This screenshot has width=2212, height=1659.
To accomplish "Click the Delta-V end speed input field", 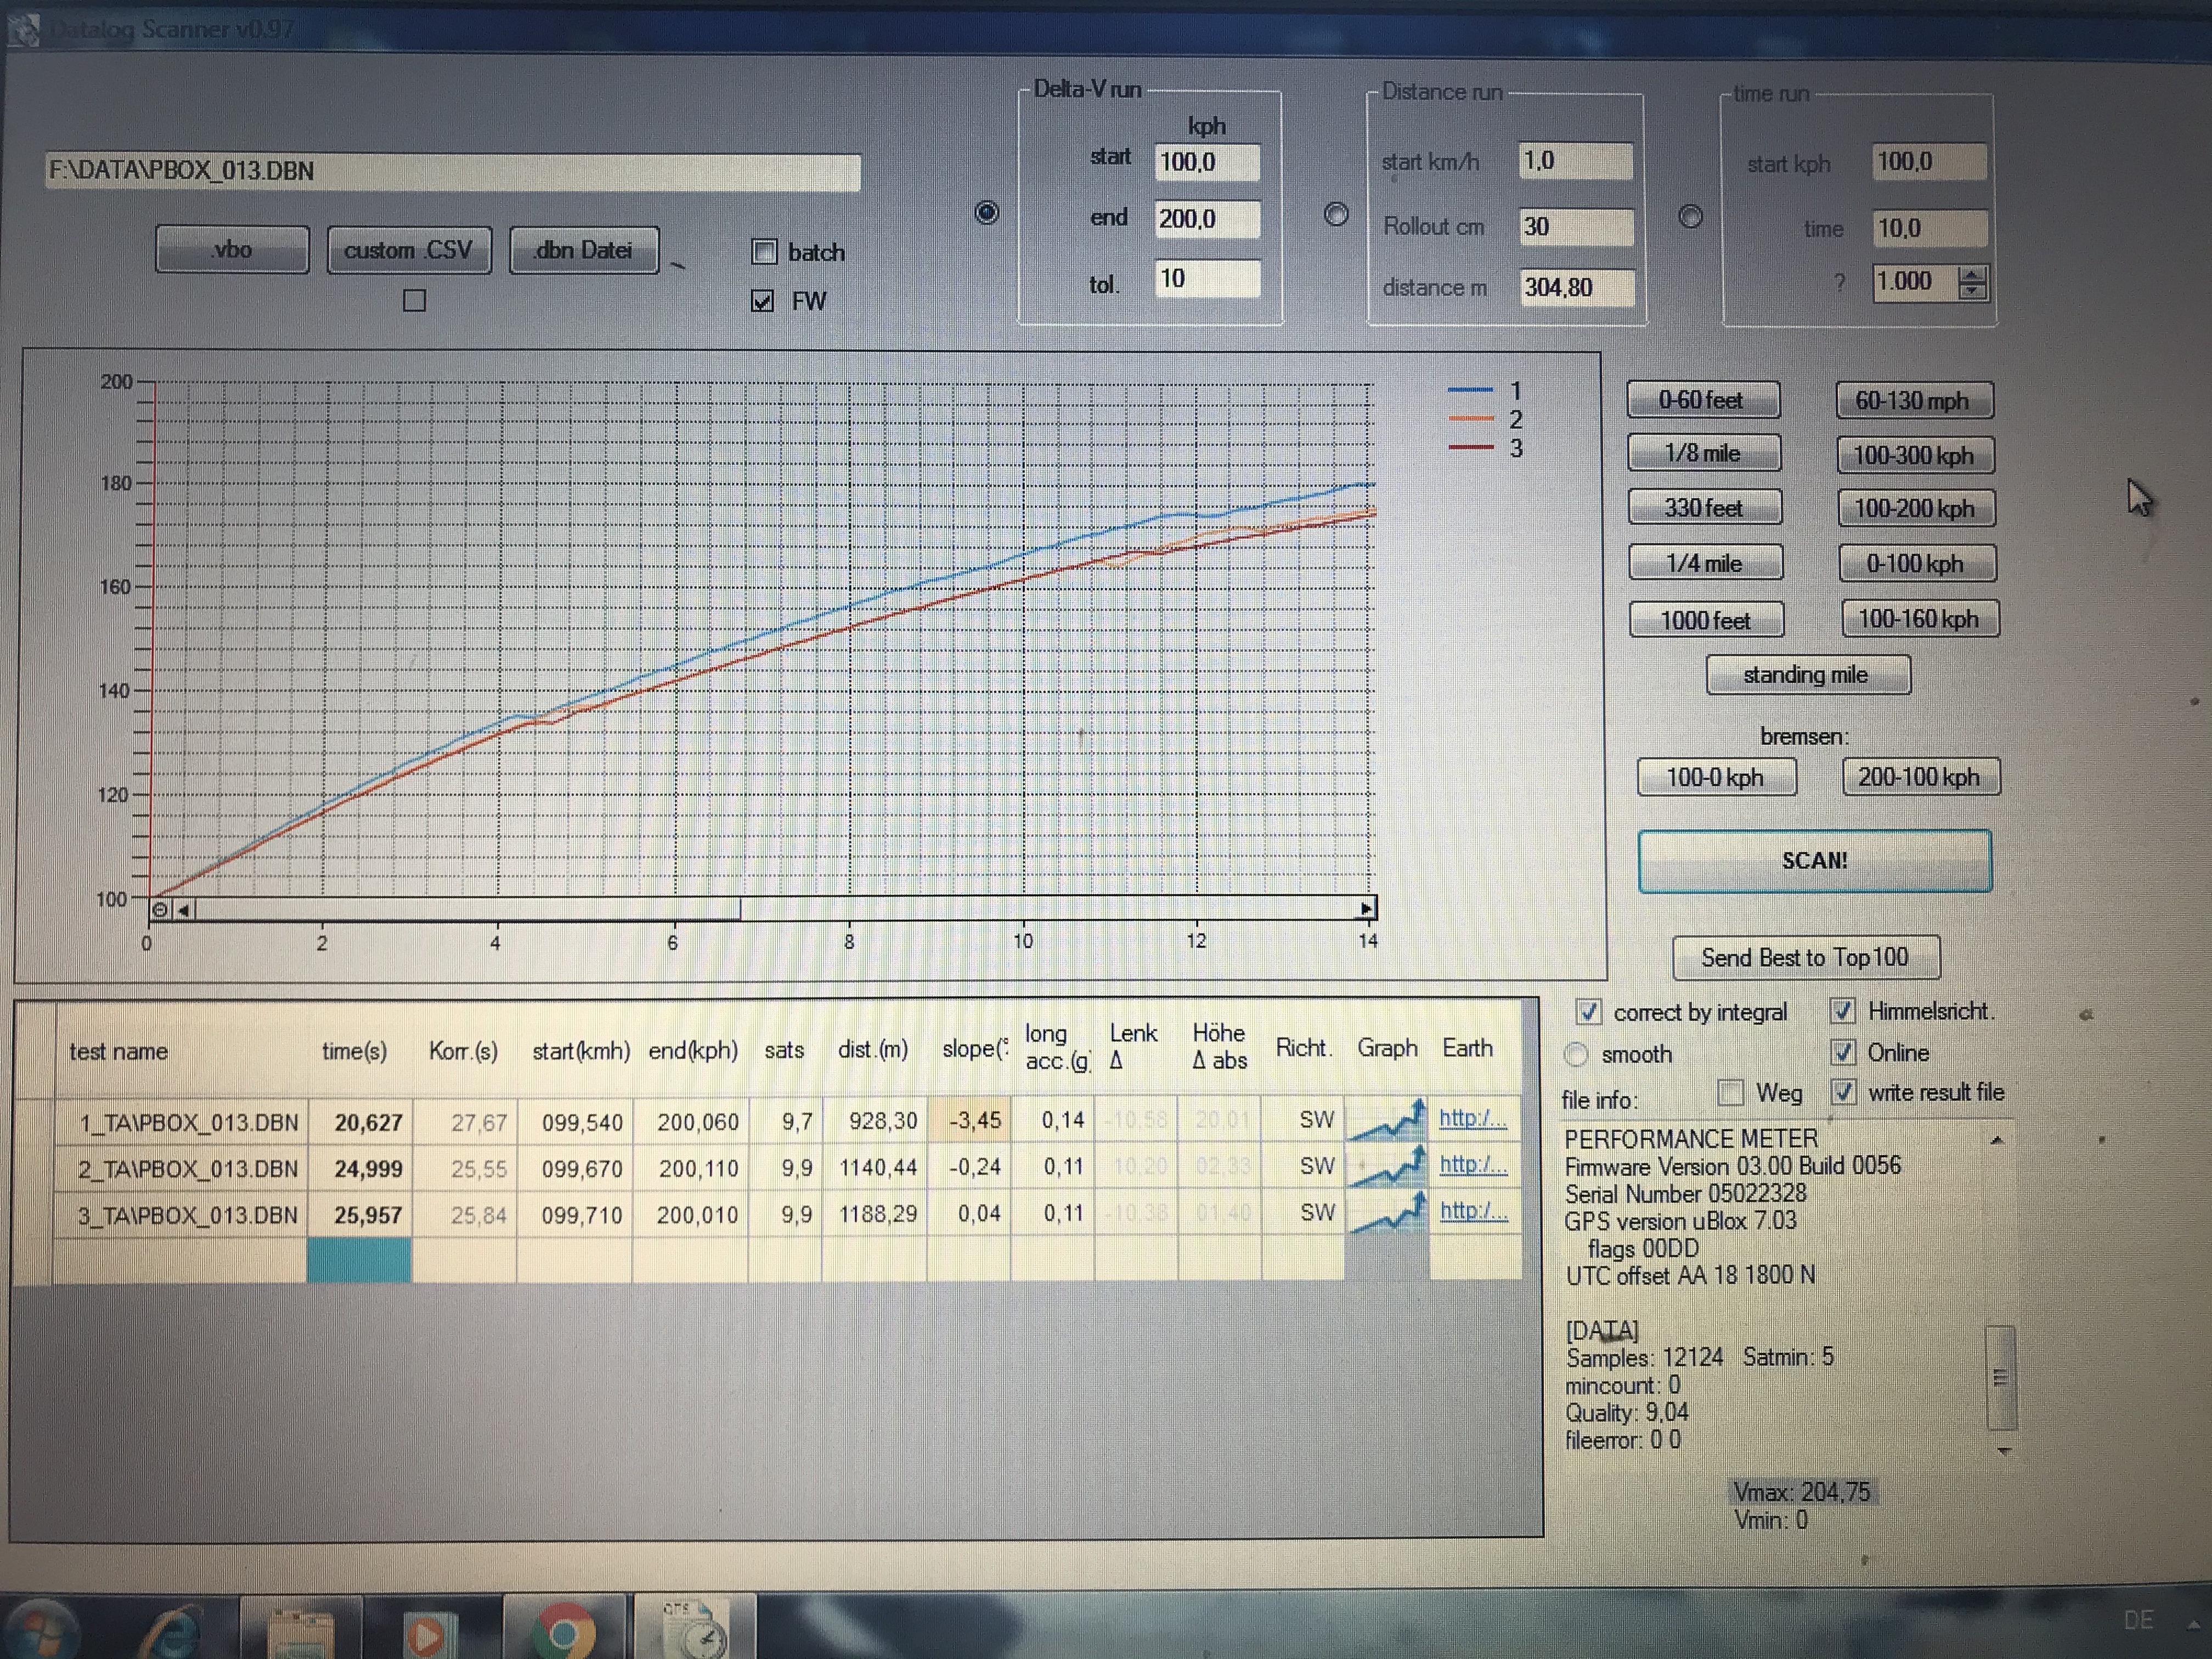I will tap(1207, 219).
